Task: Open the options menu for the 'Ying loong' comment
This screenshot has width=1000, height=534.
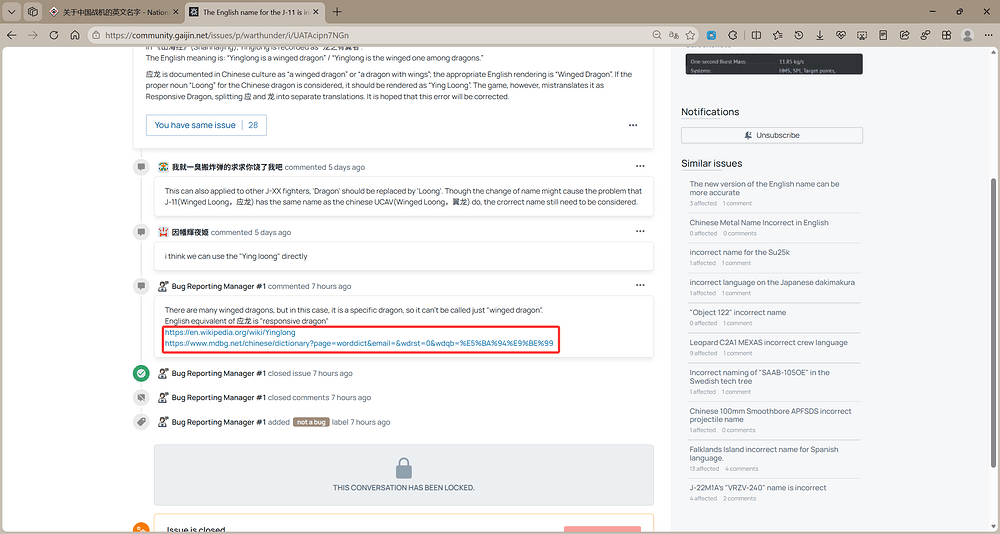Action: (x=640, y=232)
